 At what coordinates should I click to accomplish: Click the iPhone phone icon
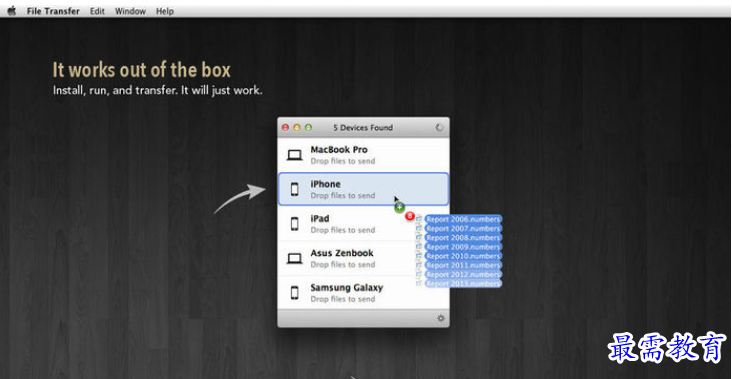[x=295, y=189]
